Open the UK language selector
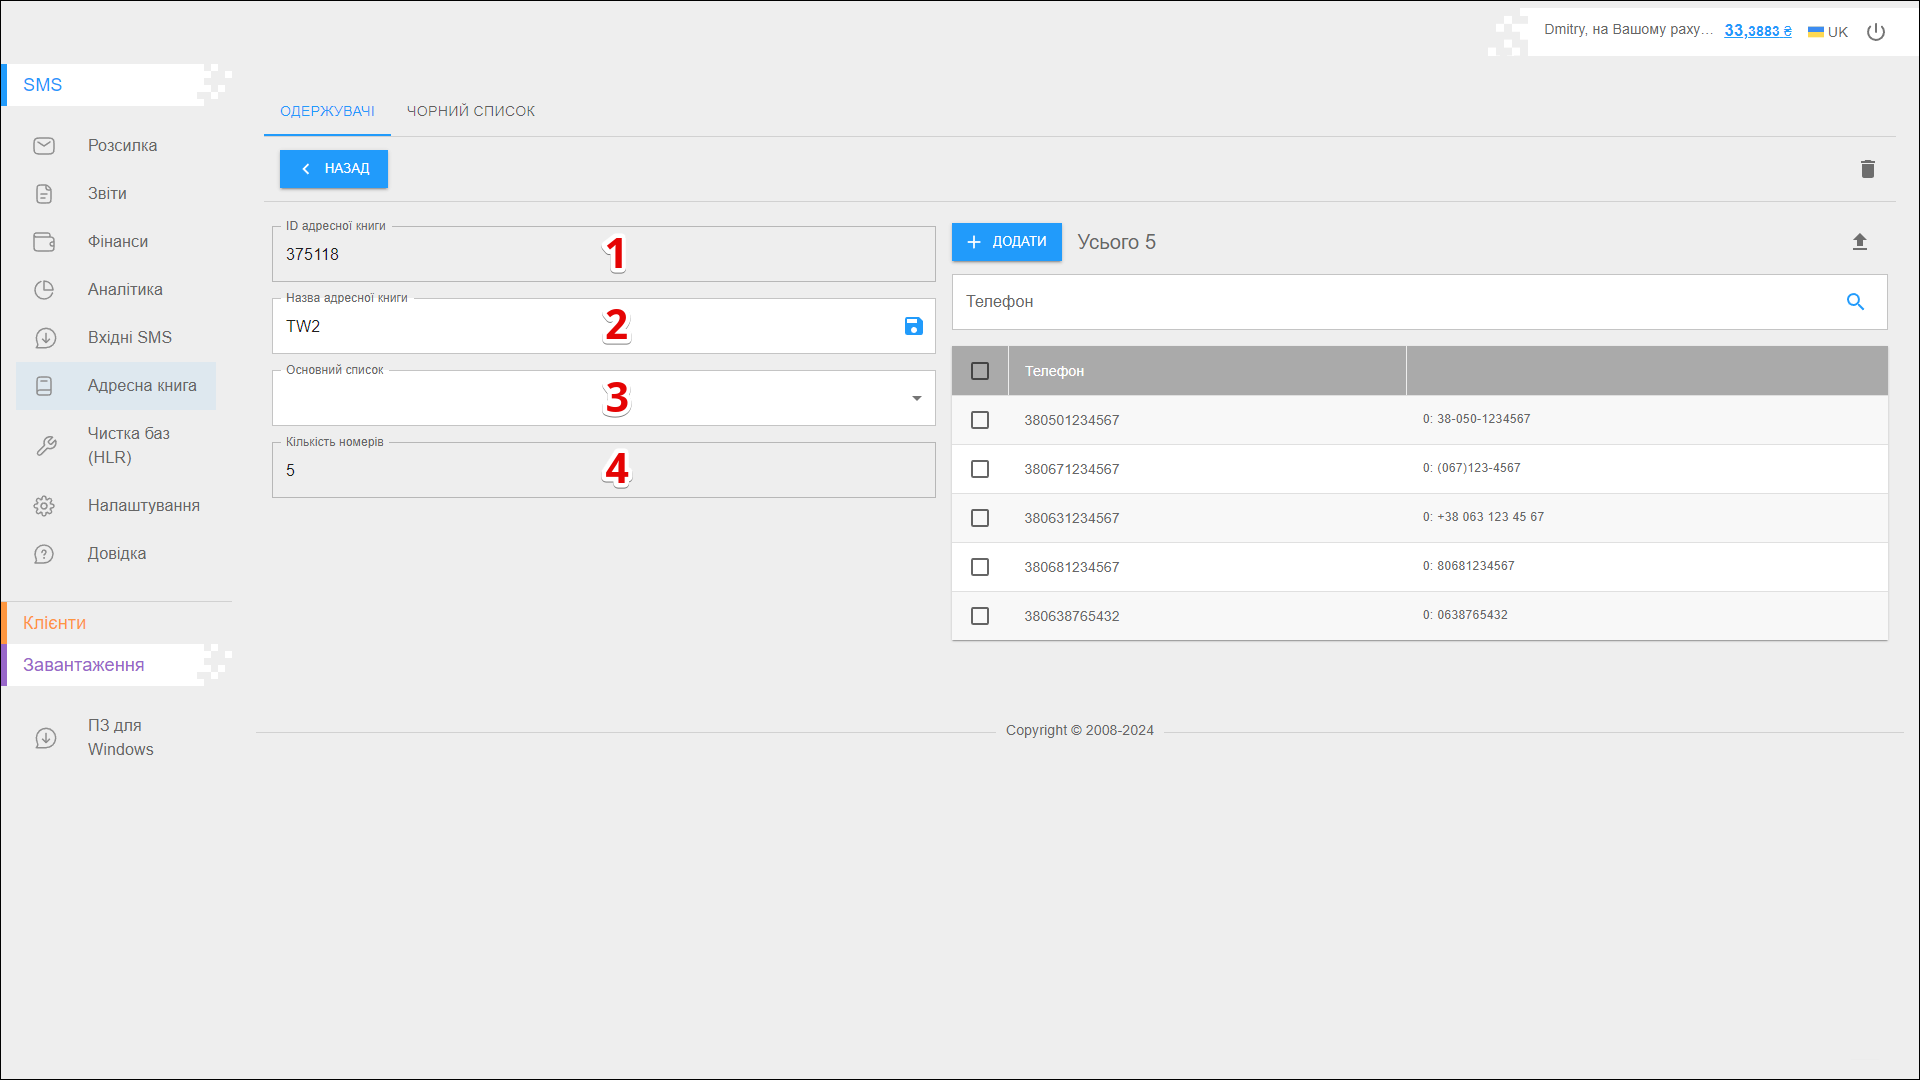1920x1080 pixels. [x=1828, y=32]
